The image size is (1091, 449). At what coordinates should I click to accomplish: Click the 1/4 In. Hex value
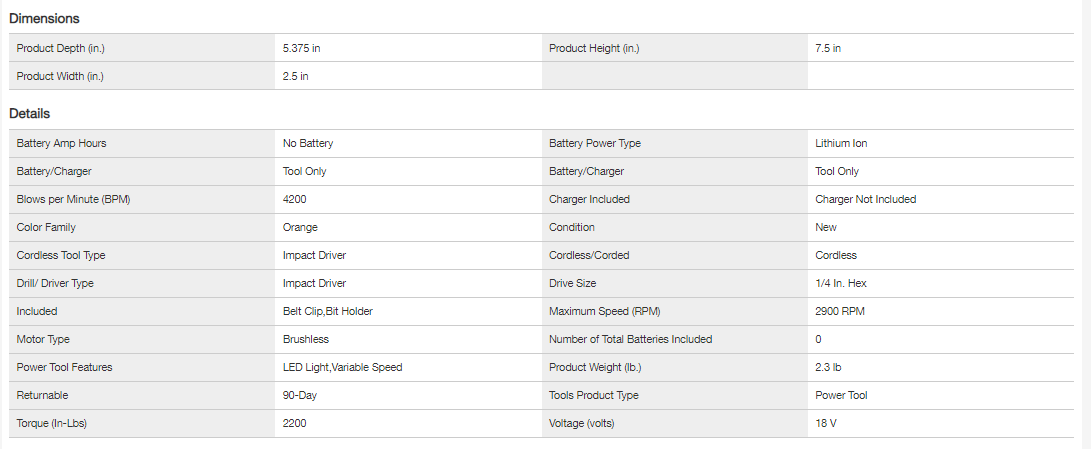click(841, 283)
